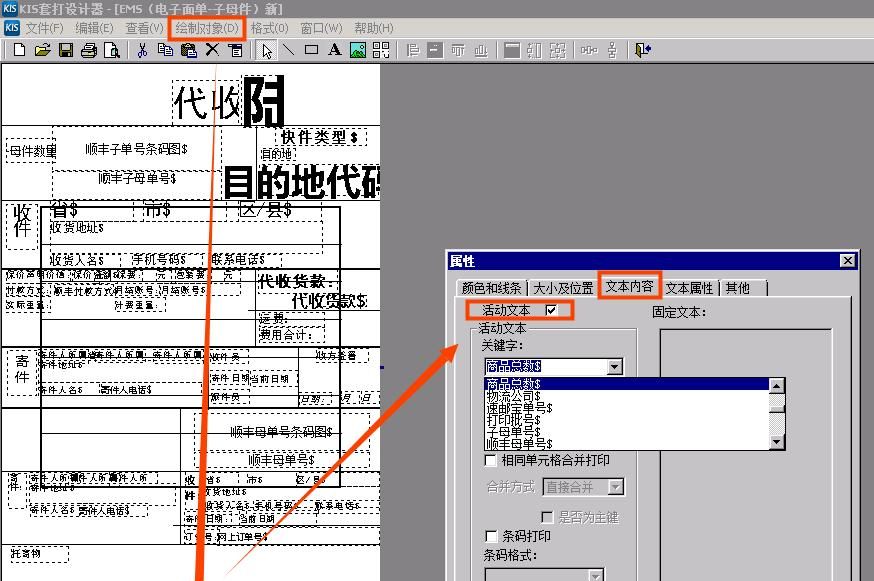
Task: Activate the arrow selection tool
Action: pos(268,50)
